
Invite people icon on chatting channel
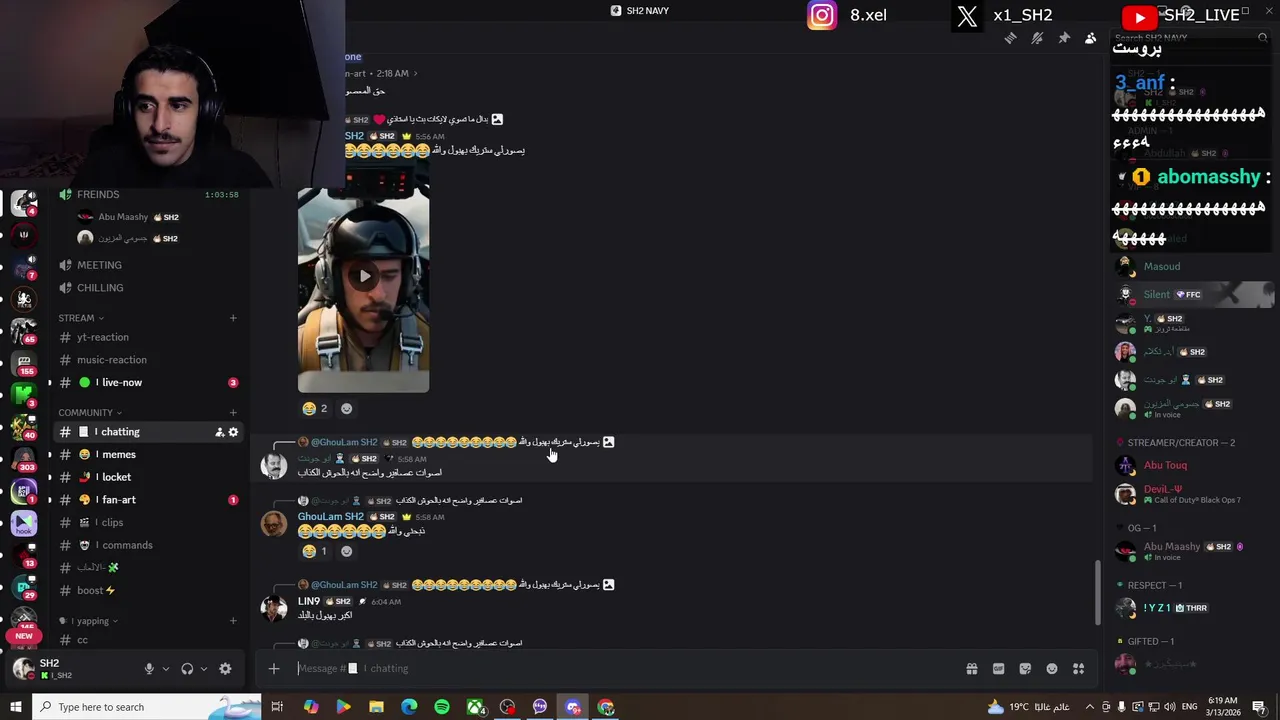point(219,432)
